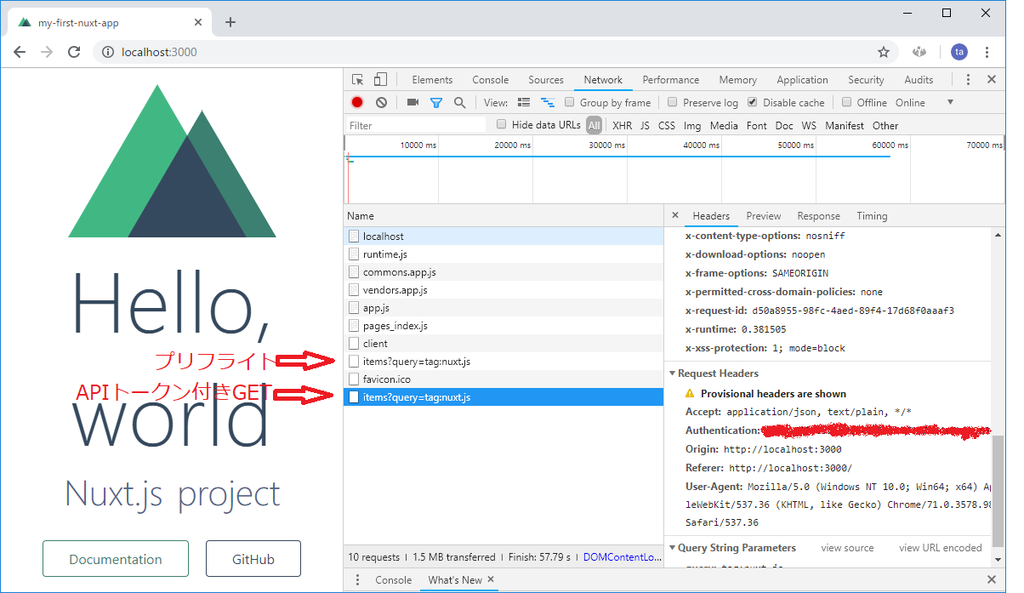Show the Preview tab of request

pyautogui.click(x=763, y=216)
